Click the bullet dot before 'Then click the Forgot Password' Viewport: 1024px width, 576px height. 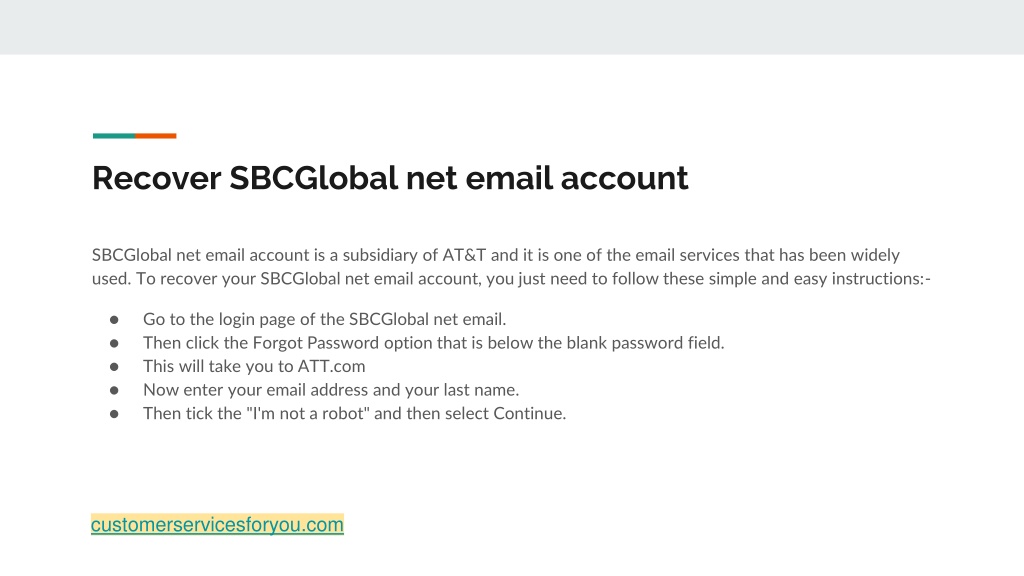[x=114, y=343]
